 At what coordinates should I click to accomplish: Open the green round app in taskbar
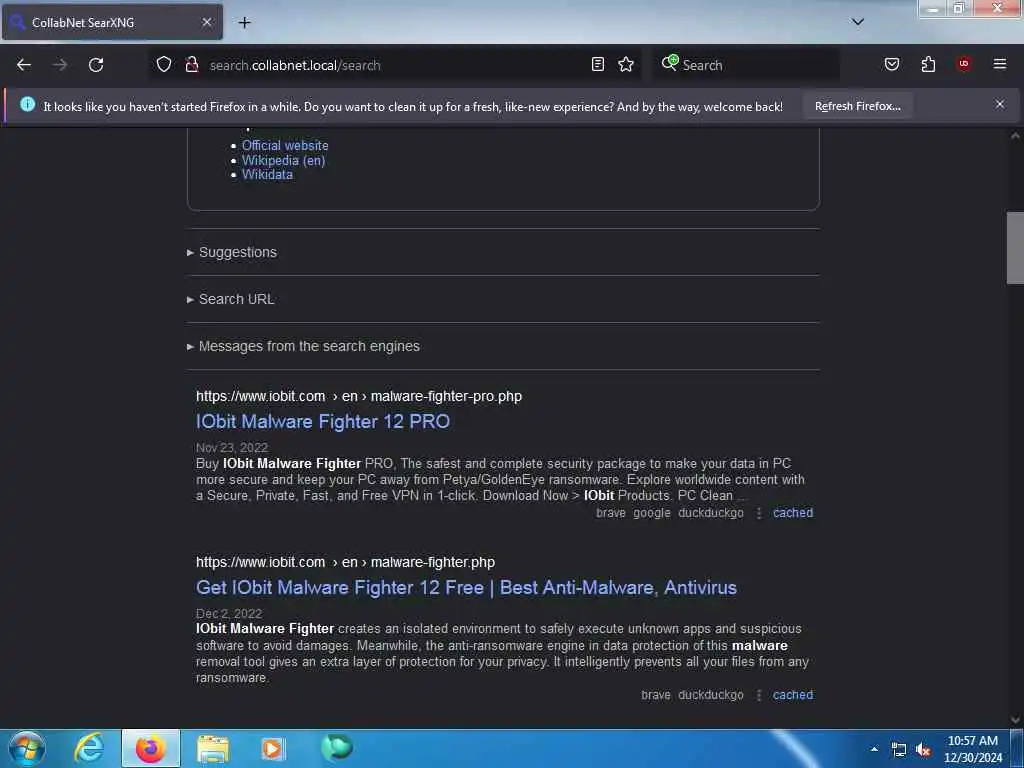[x=337, y=748]
